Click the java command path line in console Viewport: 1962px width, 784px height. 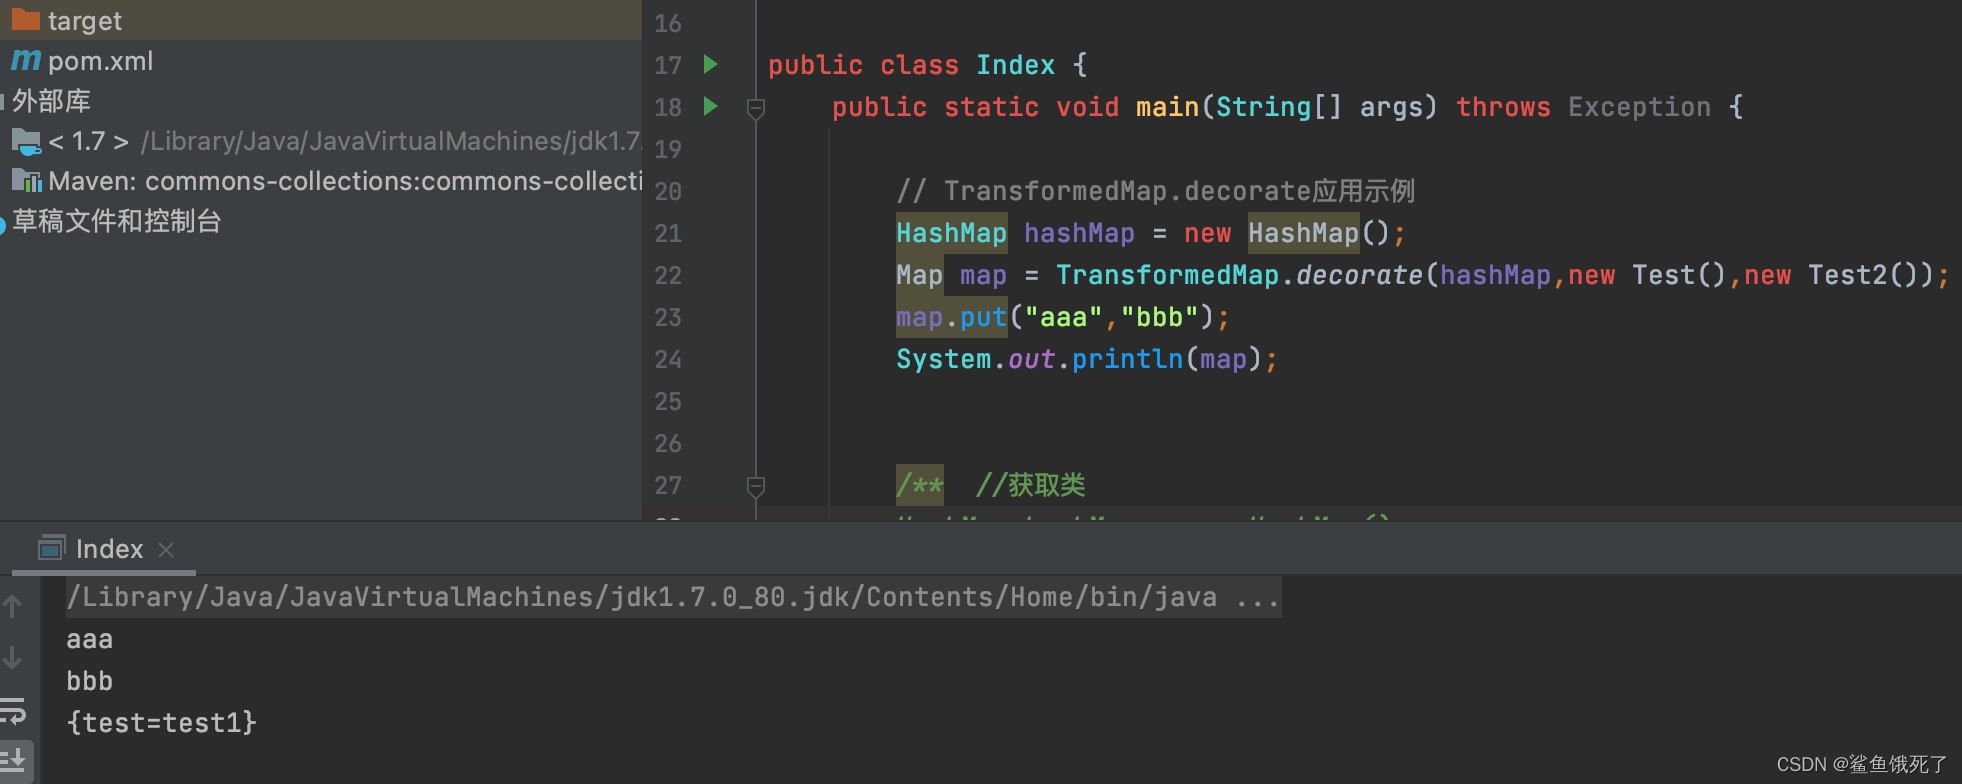673,597
